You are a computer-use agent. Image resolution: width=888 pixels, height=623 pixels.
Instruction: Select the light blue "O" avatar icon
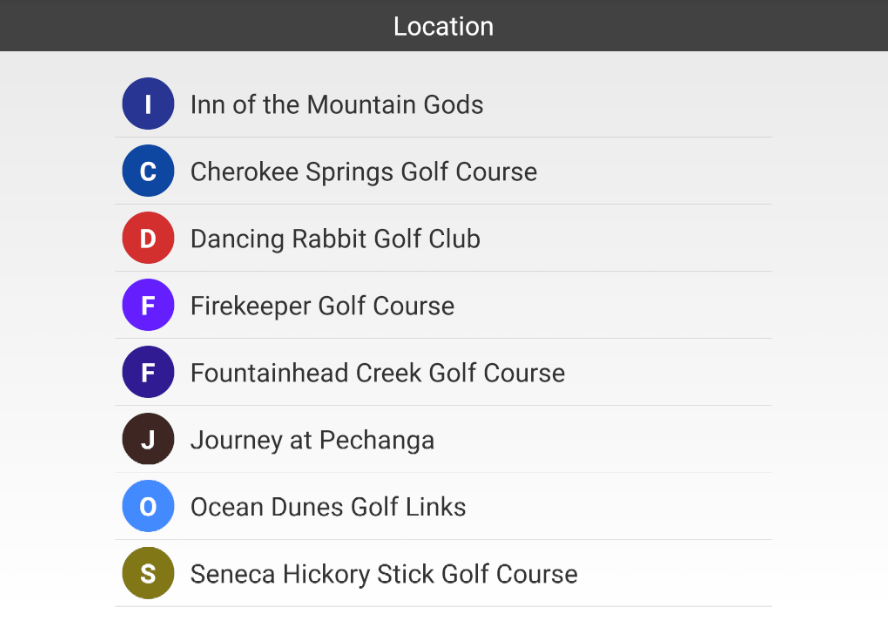point(148,506)
